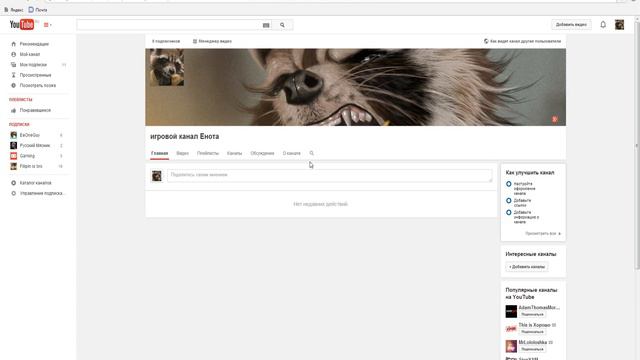Open the guide menu dropdown beside YouTube logo
The width and height of the screenshot is (640, 360).
pyautogui.click(x=47, y=25)
